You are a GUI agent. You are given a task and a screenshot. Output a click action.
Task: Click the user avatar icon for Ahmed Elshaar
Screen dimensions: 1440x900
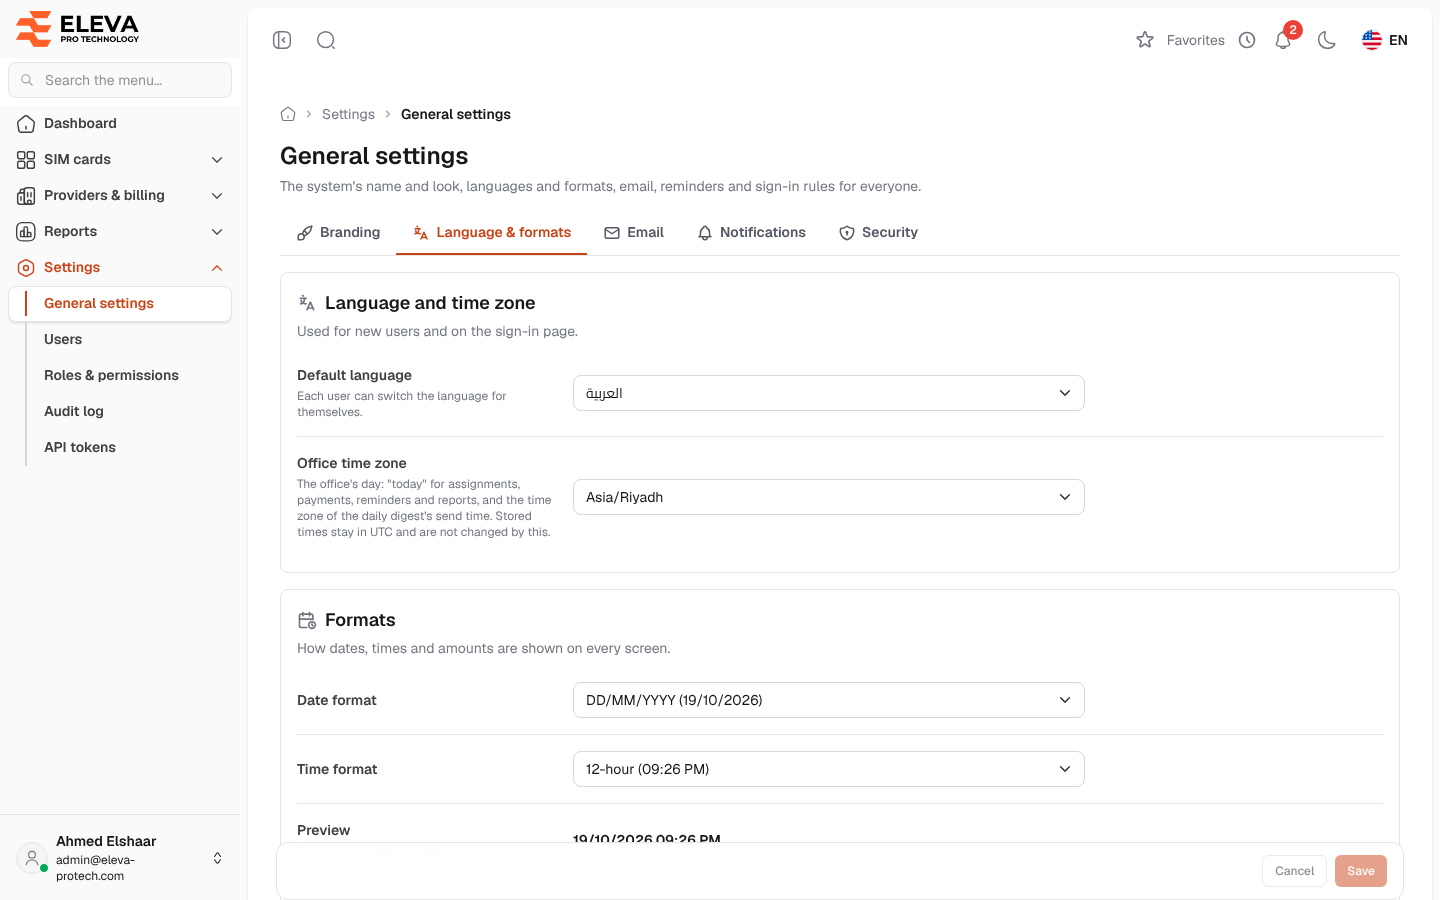pos(32,858)
